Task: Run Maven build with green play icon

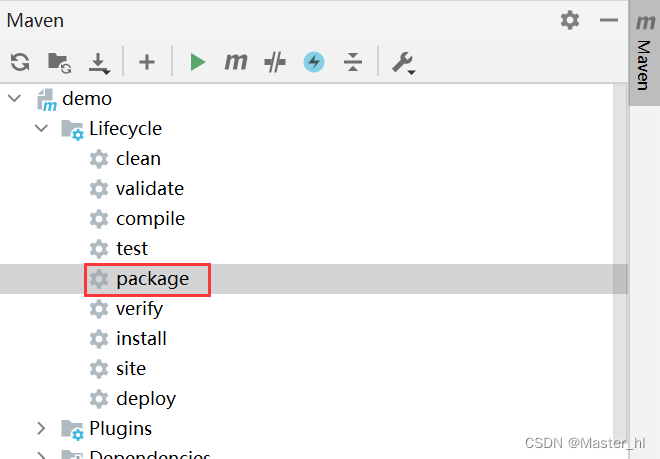Action: [197, 62]
